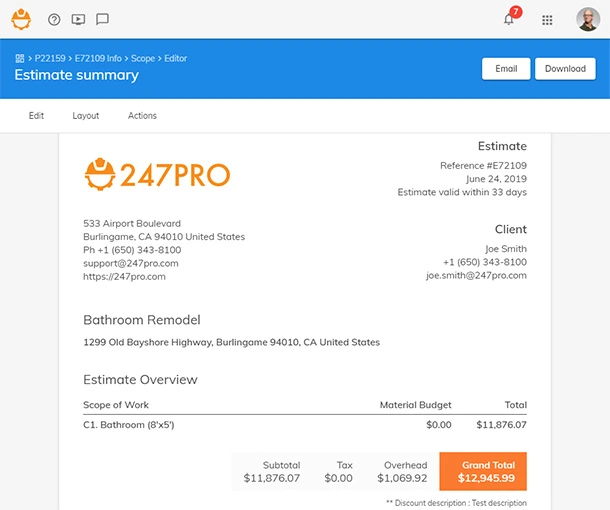The height and width of the screenshot is (510, 610).
Task: Click the orange Grand Total box
Action: (482, 472)
